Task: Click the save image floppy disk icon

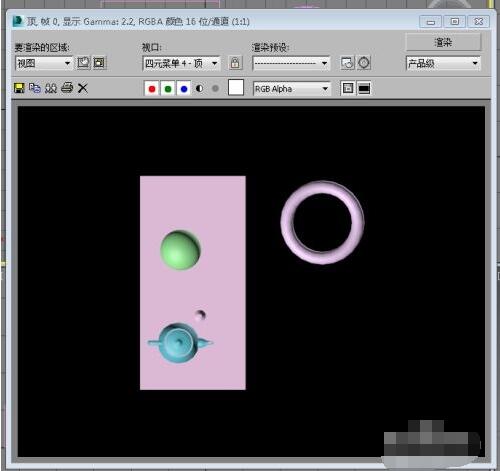Action: click(19, 88)
